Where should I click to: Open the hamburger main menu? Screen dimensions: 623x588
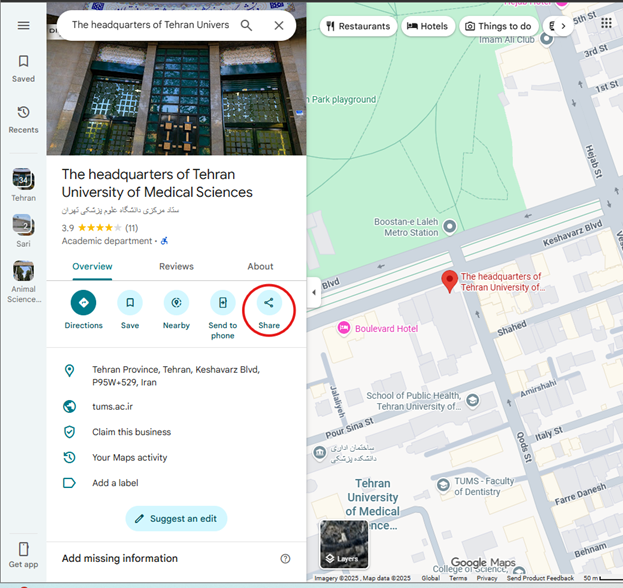coord(23,25)
